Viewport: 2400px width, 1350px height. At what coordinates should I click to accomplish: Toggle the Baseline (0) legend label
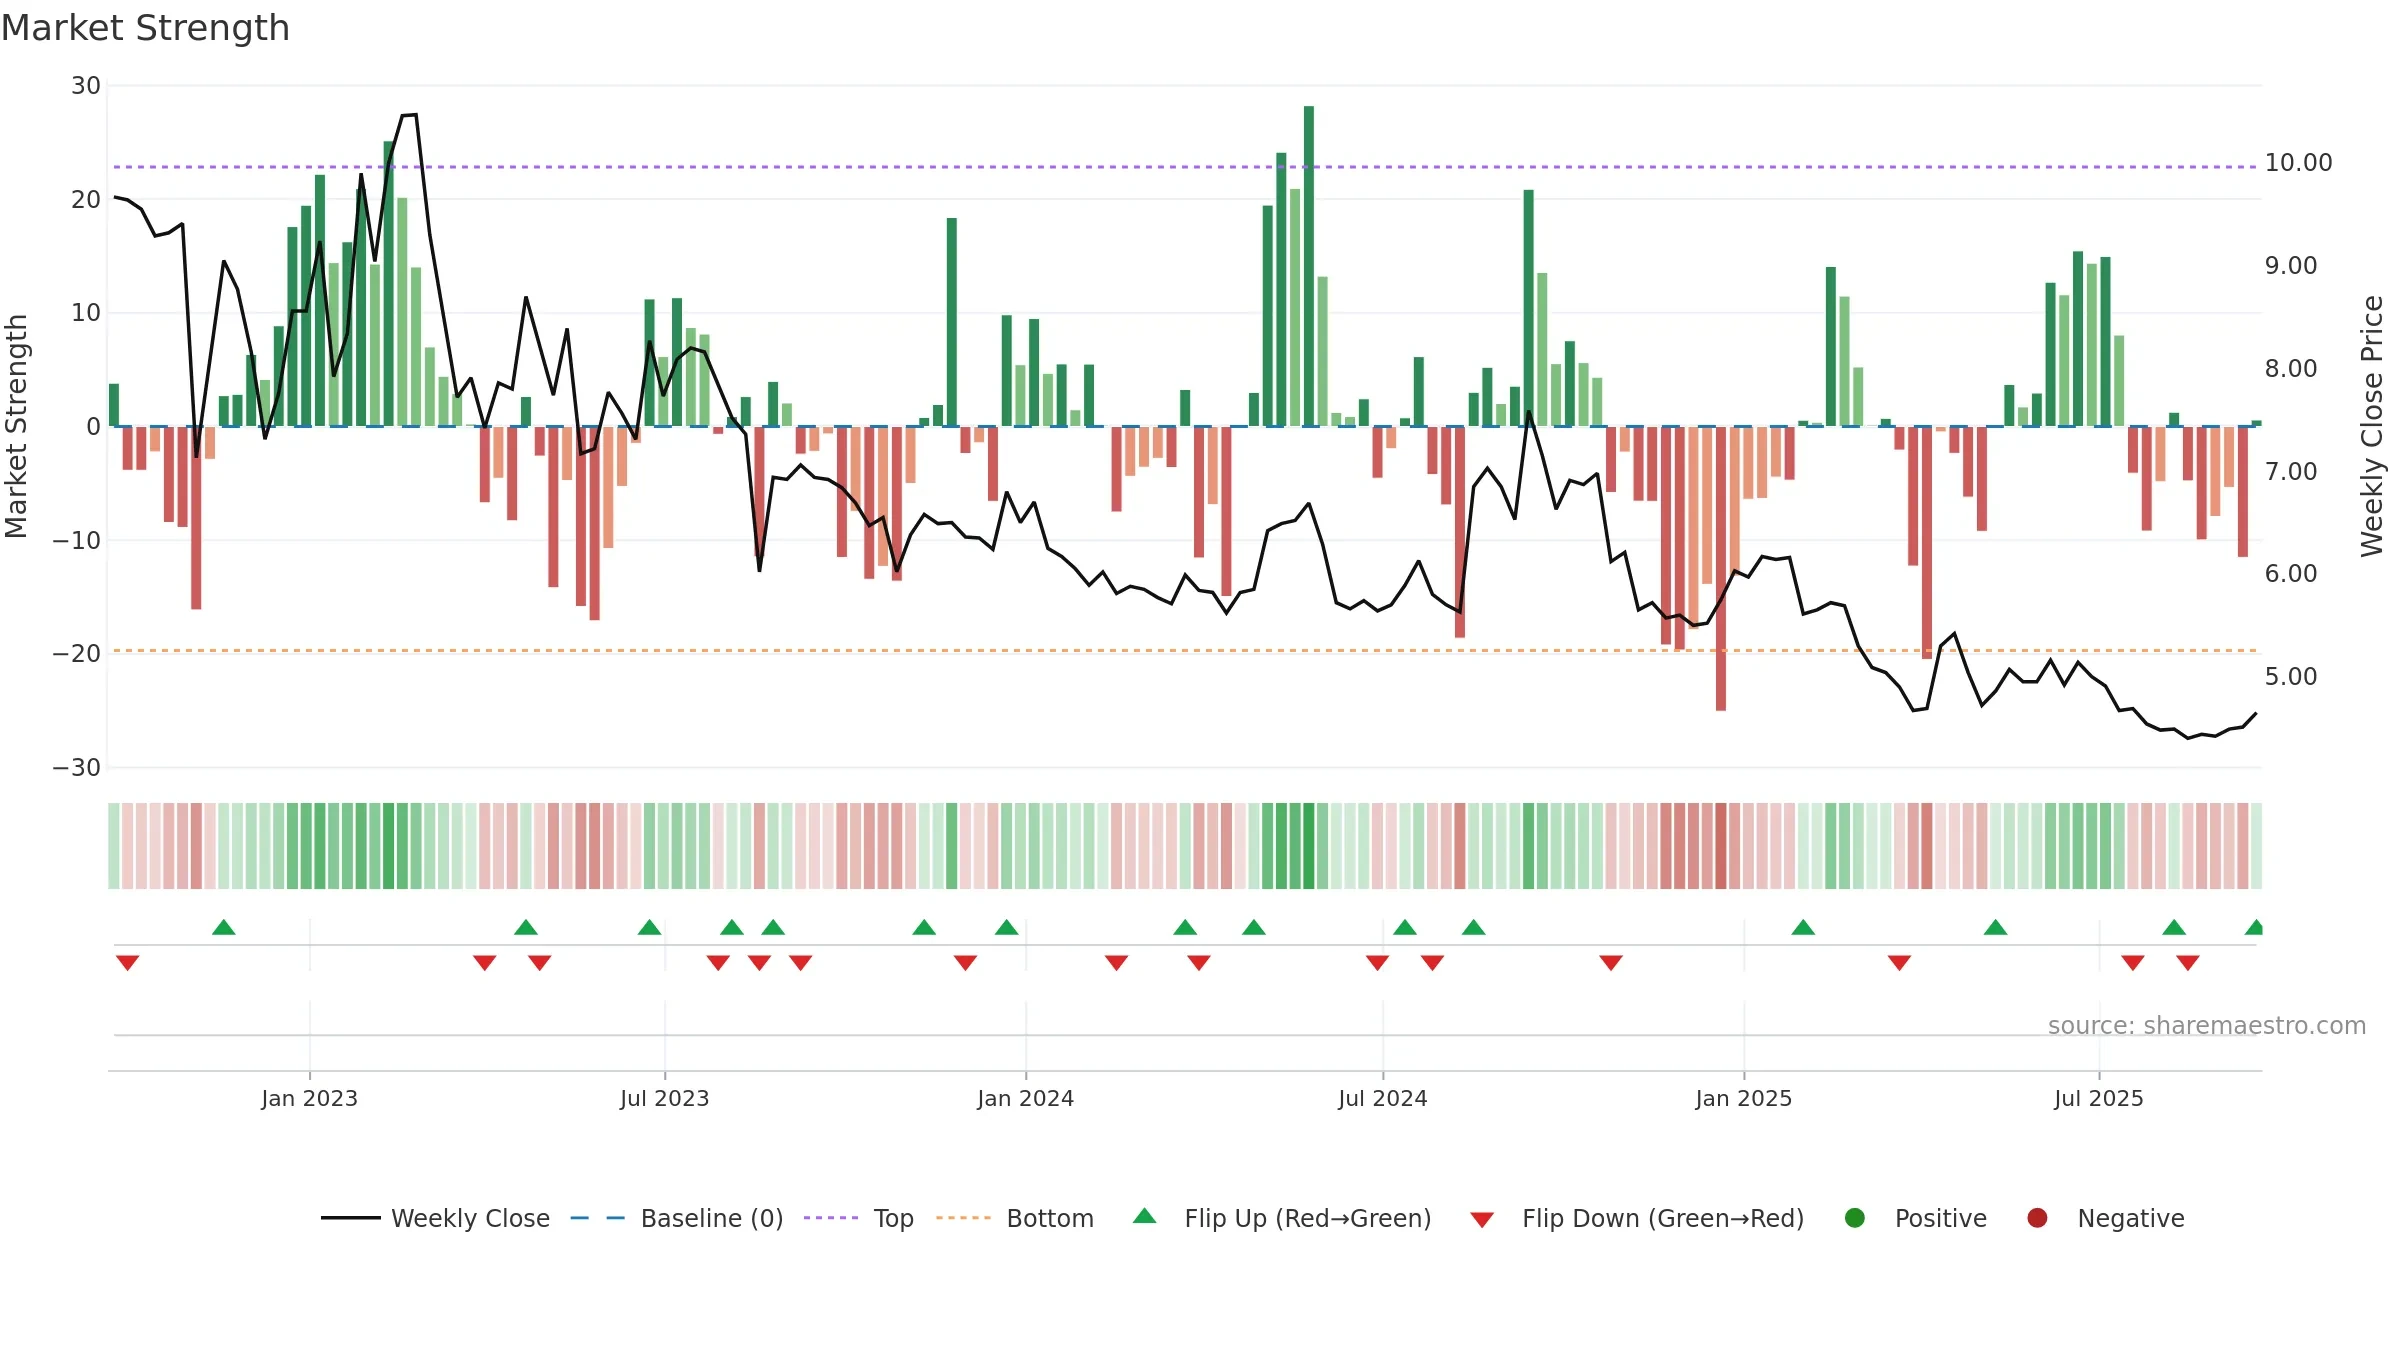tap(712, 1218)
